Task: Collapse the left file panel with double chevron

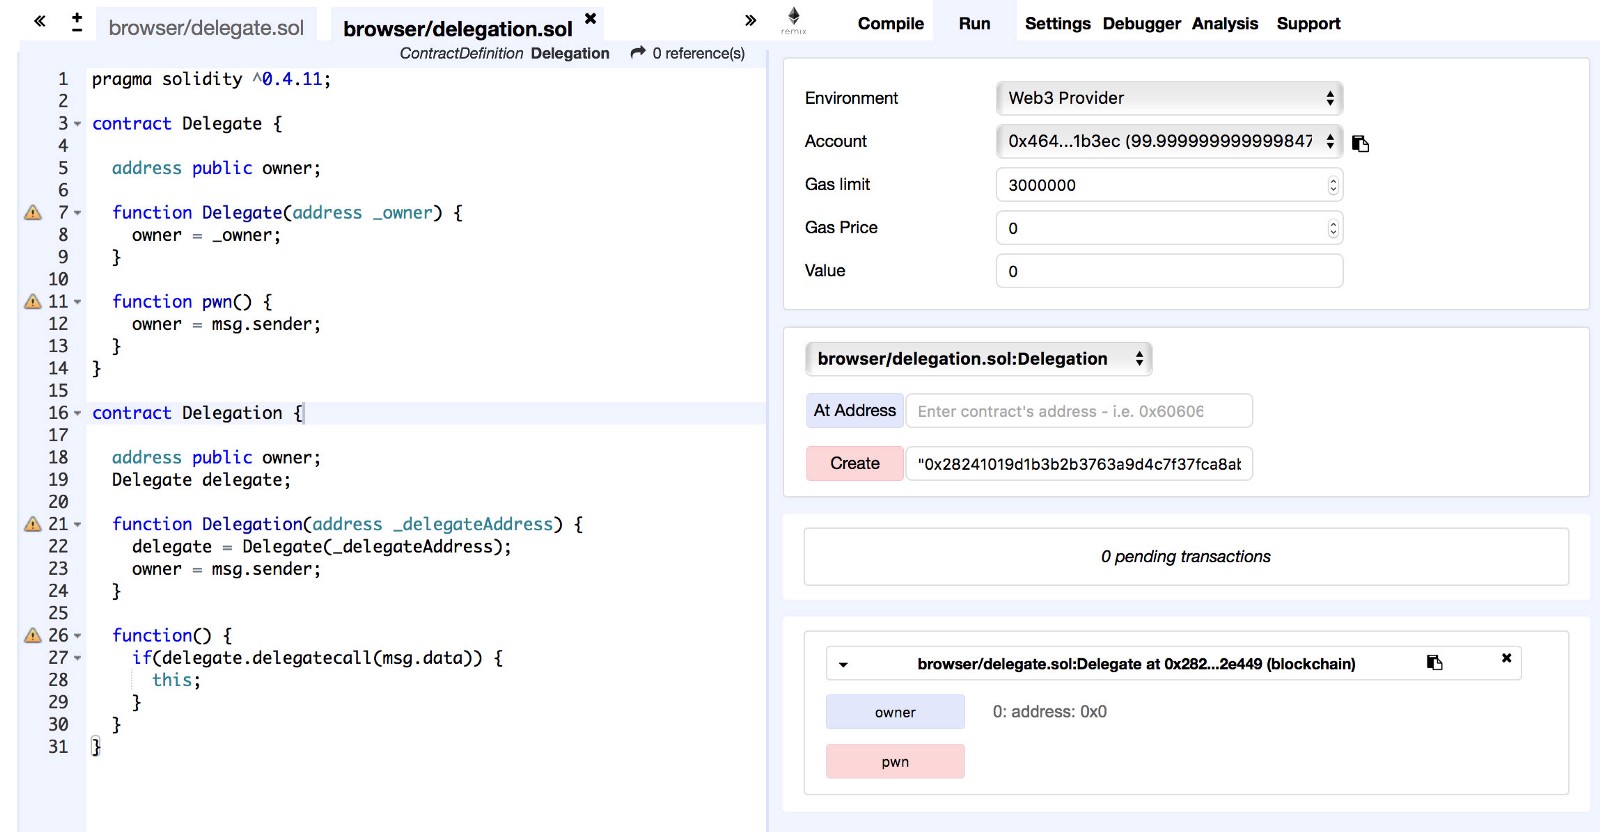Action: click(x=40, y=21)
